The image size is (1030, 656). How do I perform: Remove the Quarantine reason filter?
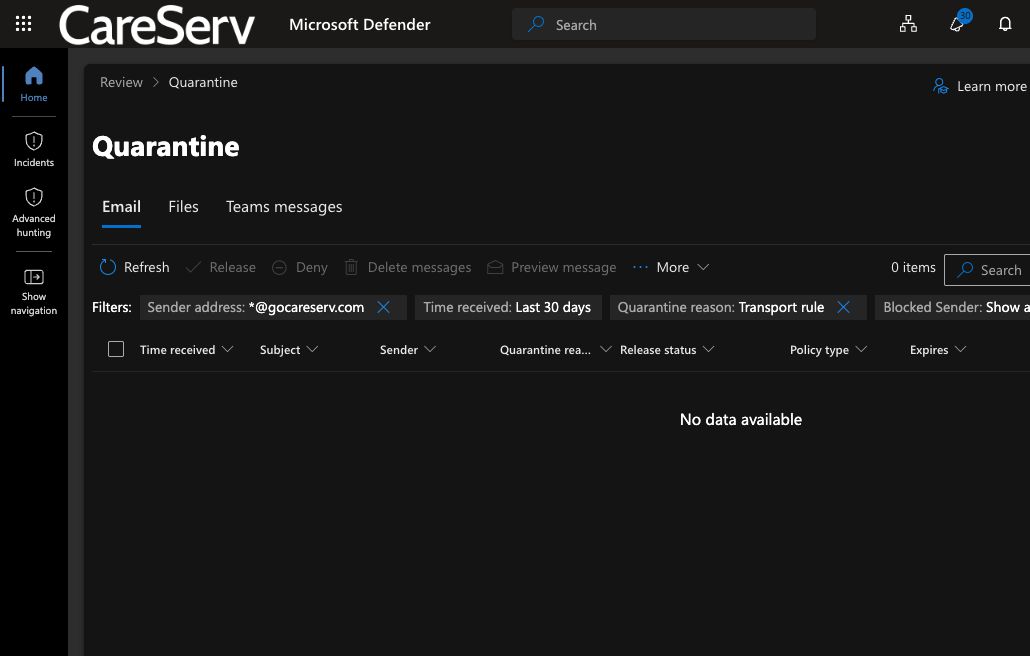coord(843,307)
